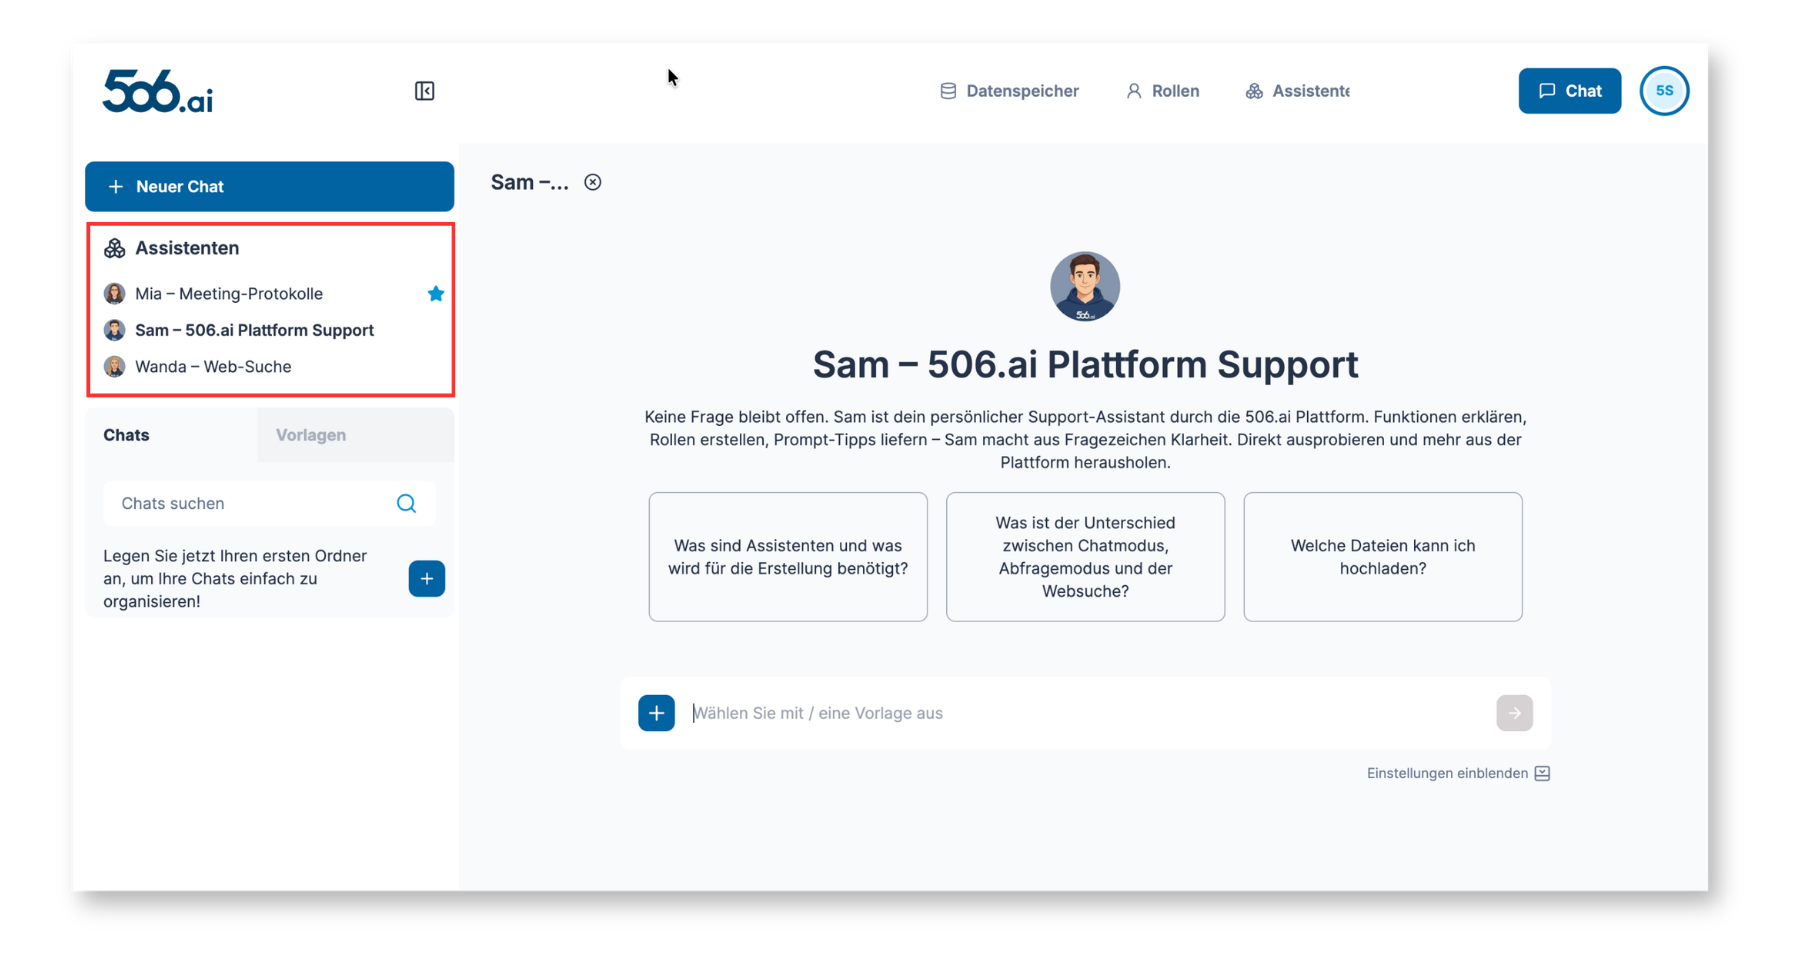The width and height of the screenshot is (1800, 960).
Task: Select Mia – Meeting-Protokolle assistant
Action: click(229, 294)
